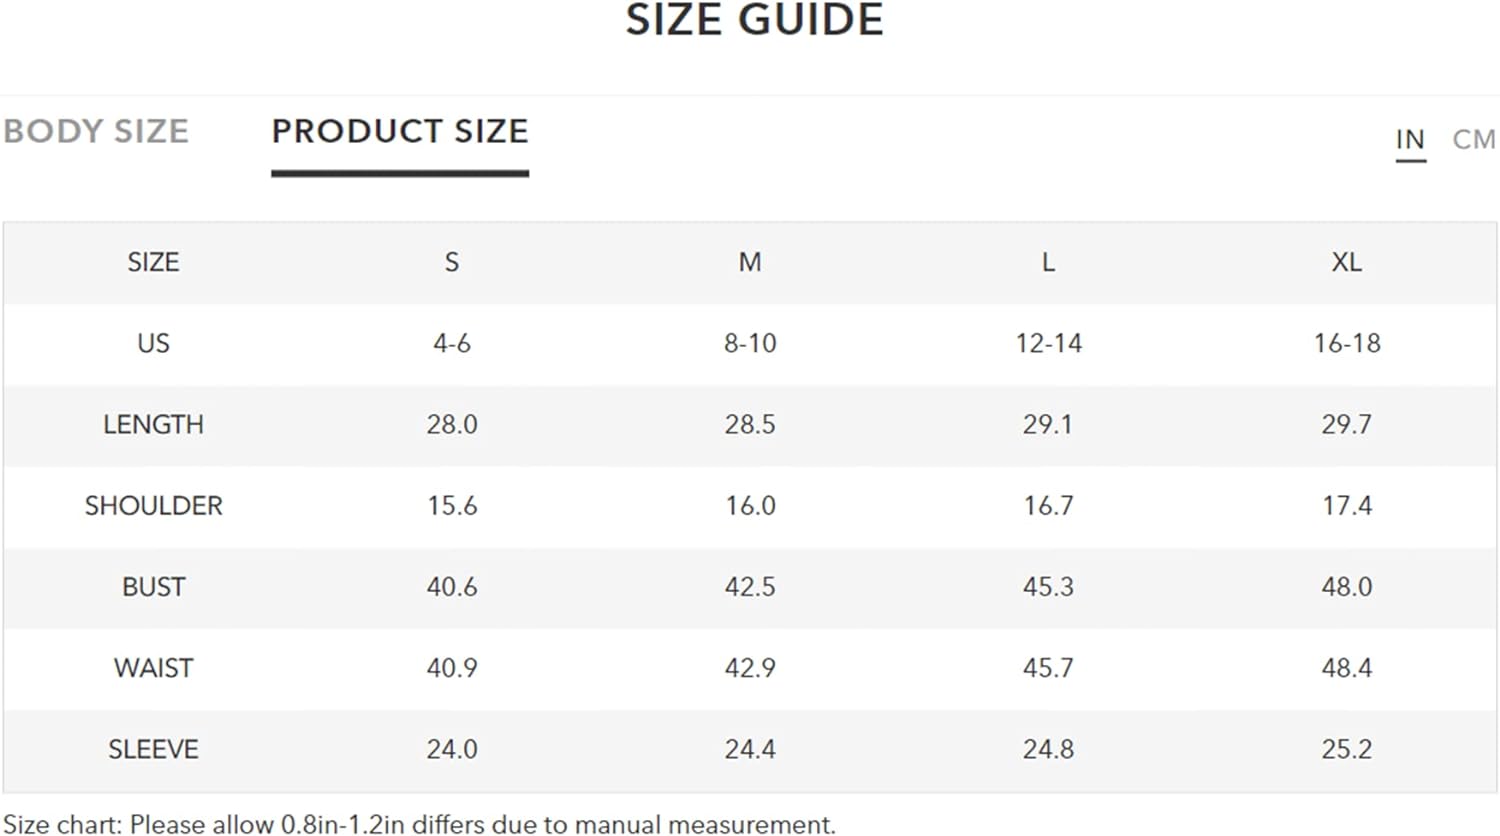Click the US 16-18 cell
The height and width of the screenshot is (836, 1500).
1347,343
